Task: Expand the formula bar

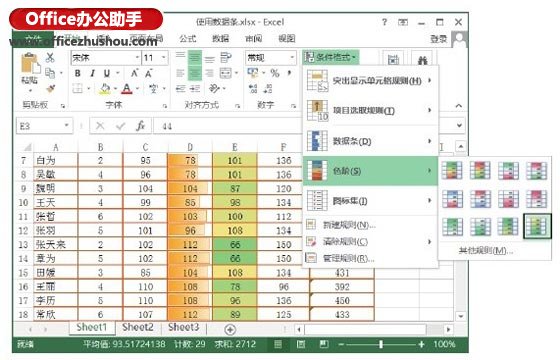Action: 459,125
